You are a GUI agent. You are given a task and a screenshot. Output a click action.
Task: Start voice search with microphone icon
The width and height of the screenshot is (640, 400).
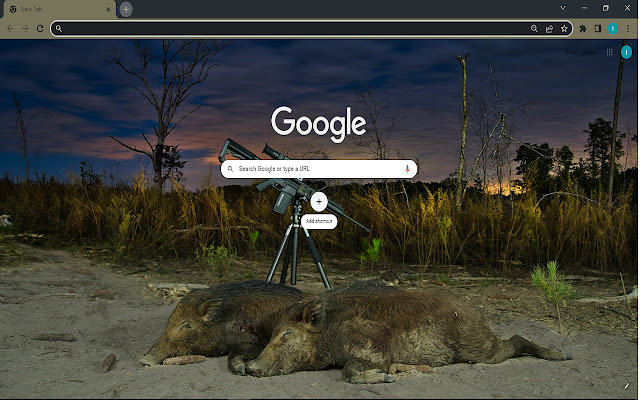pos(407,169)
